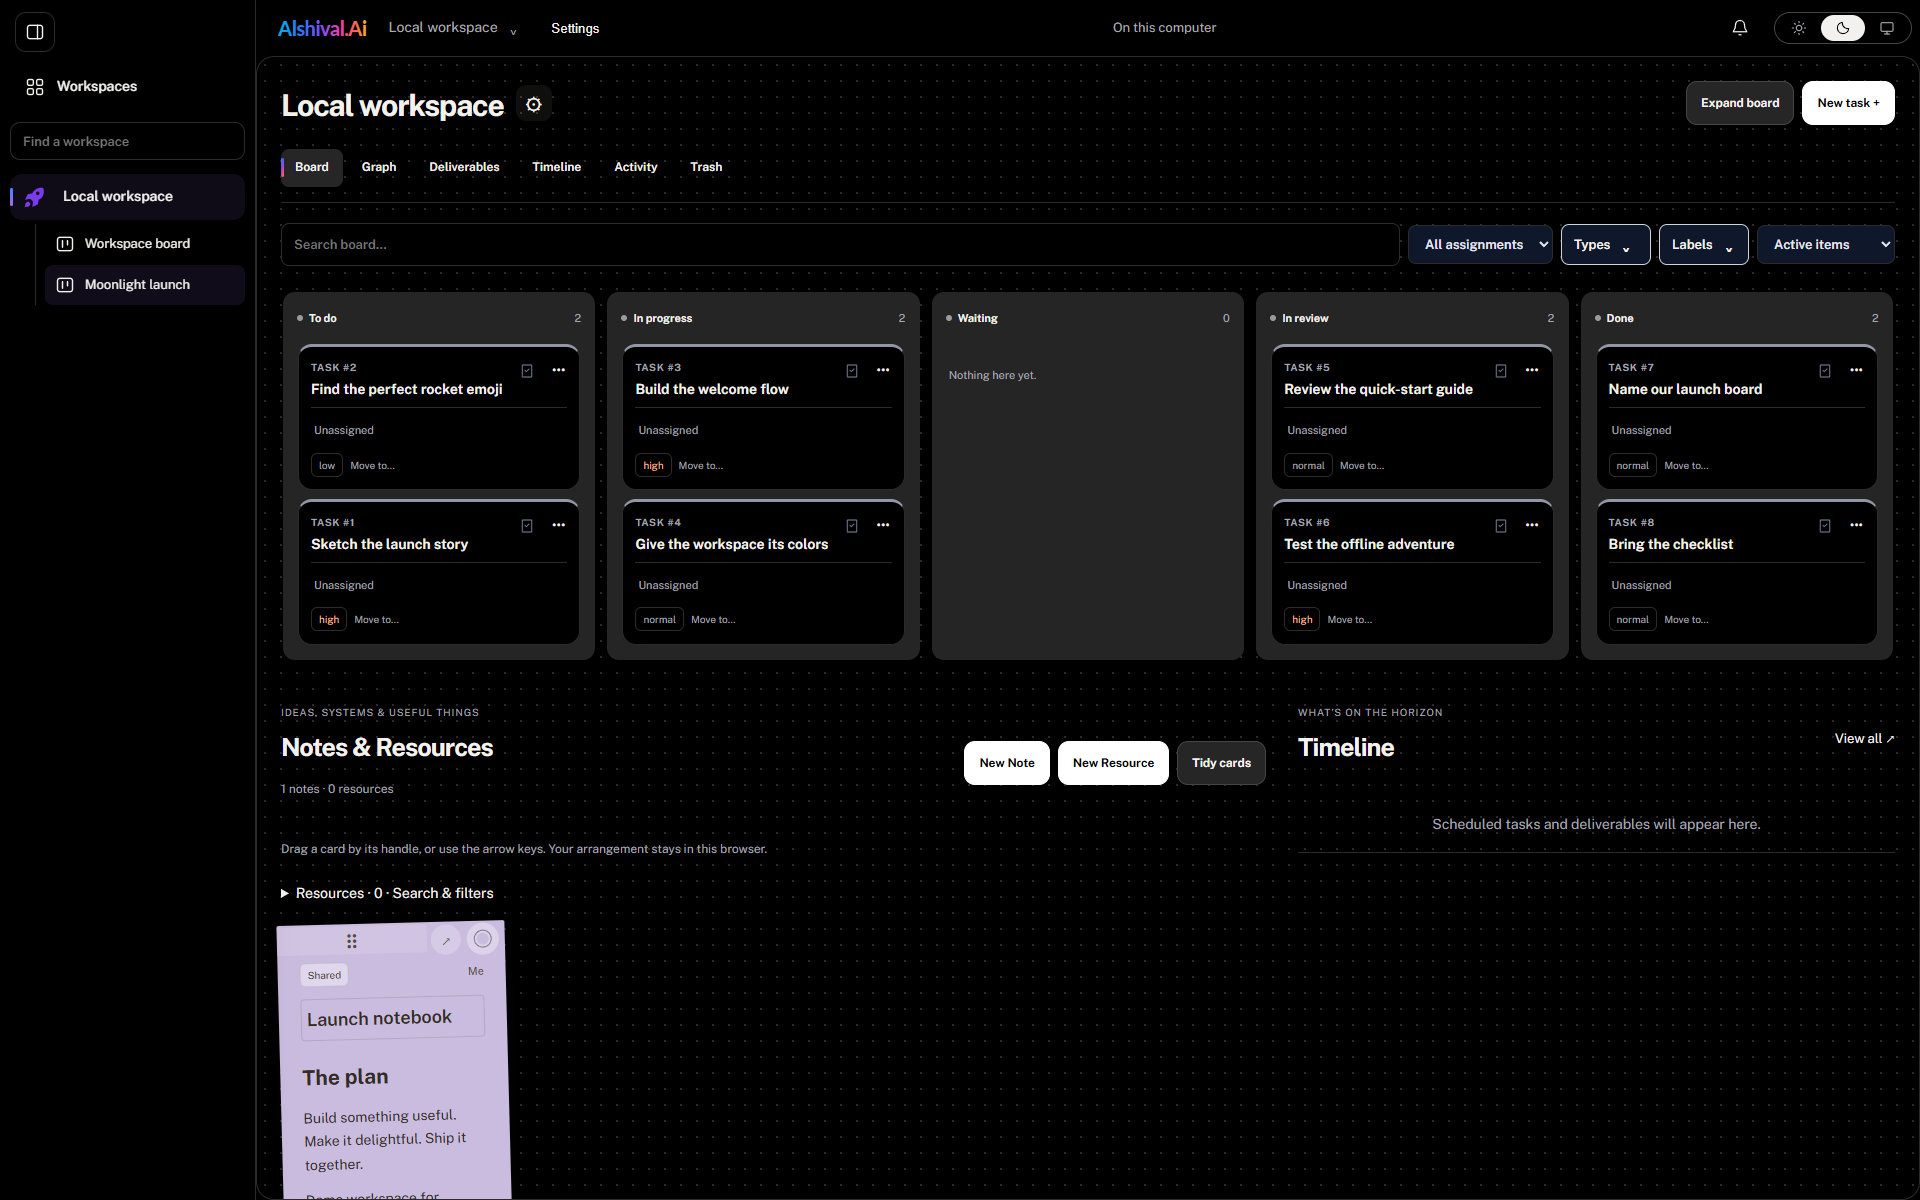This screenshot has height=1200, width=1920.
Task: Select Moonlight launch in sidebar
Action: [x=145, y=285]
